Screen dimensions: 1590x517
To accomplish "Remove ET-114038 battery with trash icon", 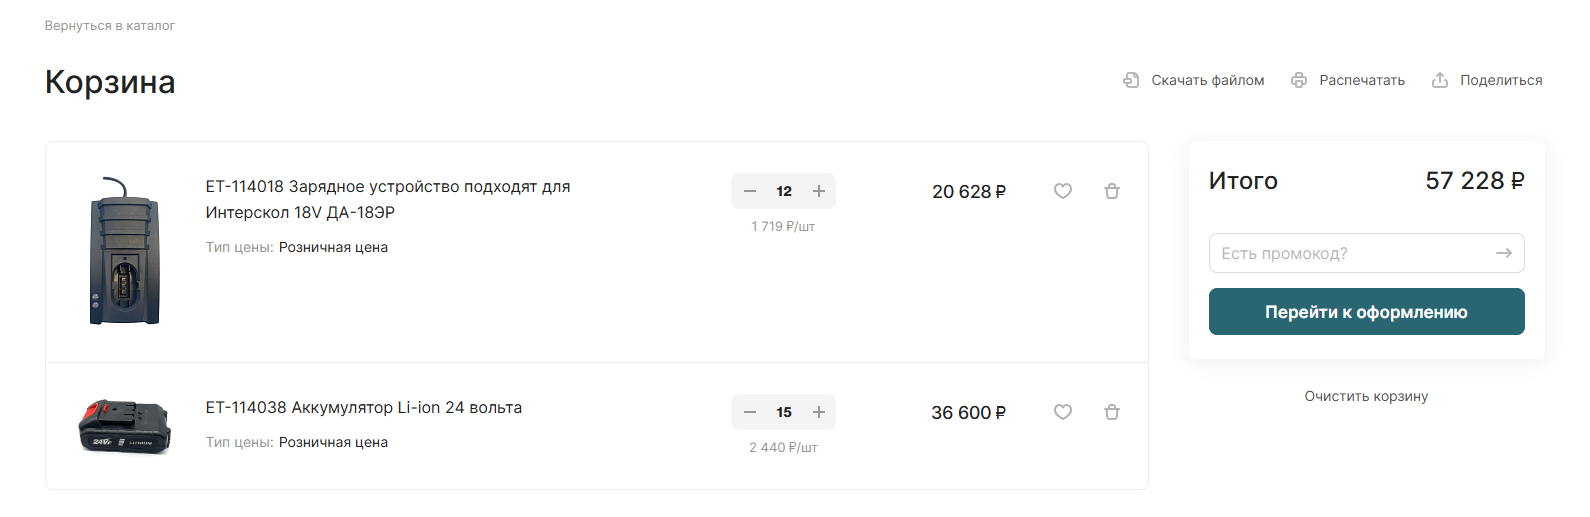I will pos(1112,412).
